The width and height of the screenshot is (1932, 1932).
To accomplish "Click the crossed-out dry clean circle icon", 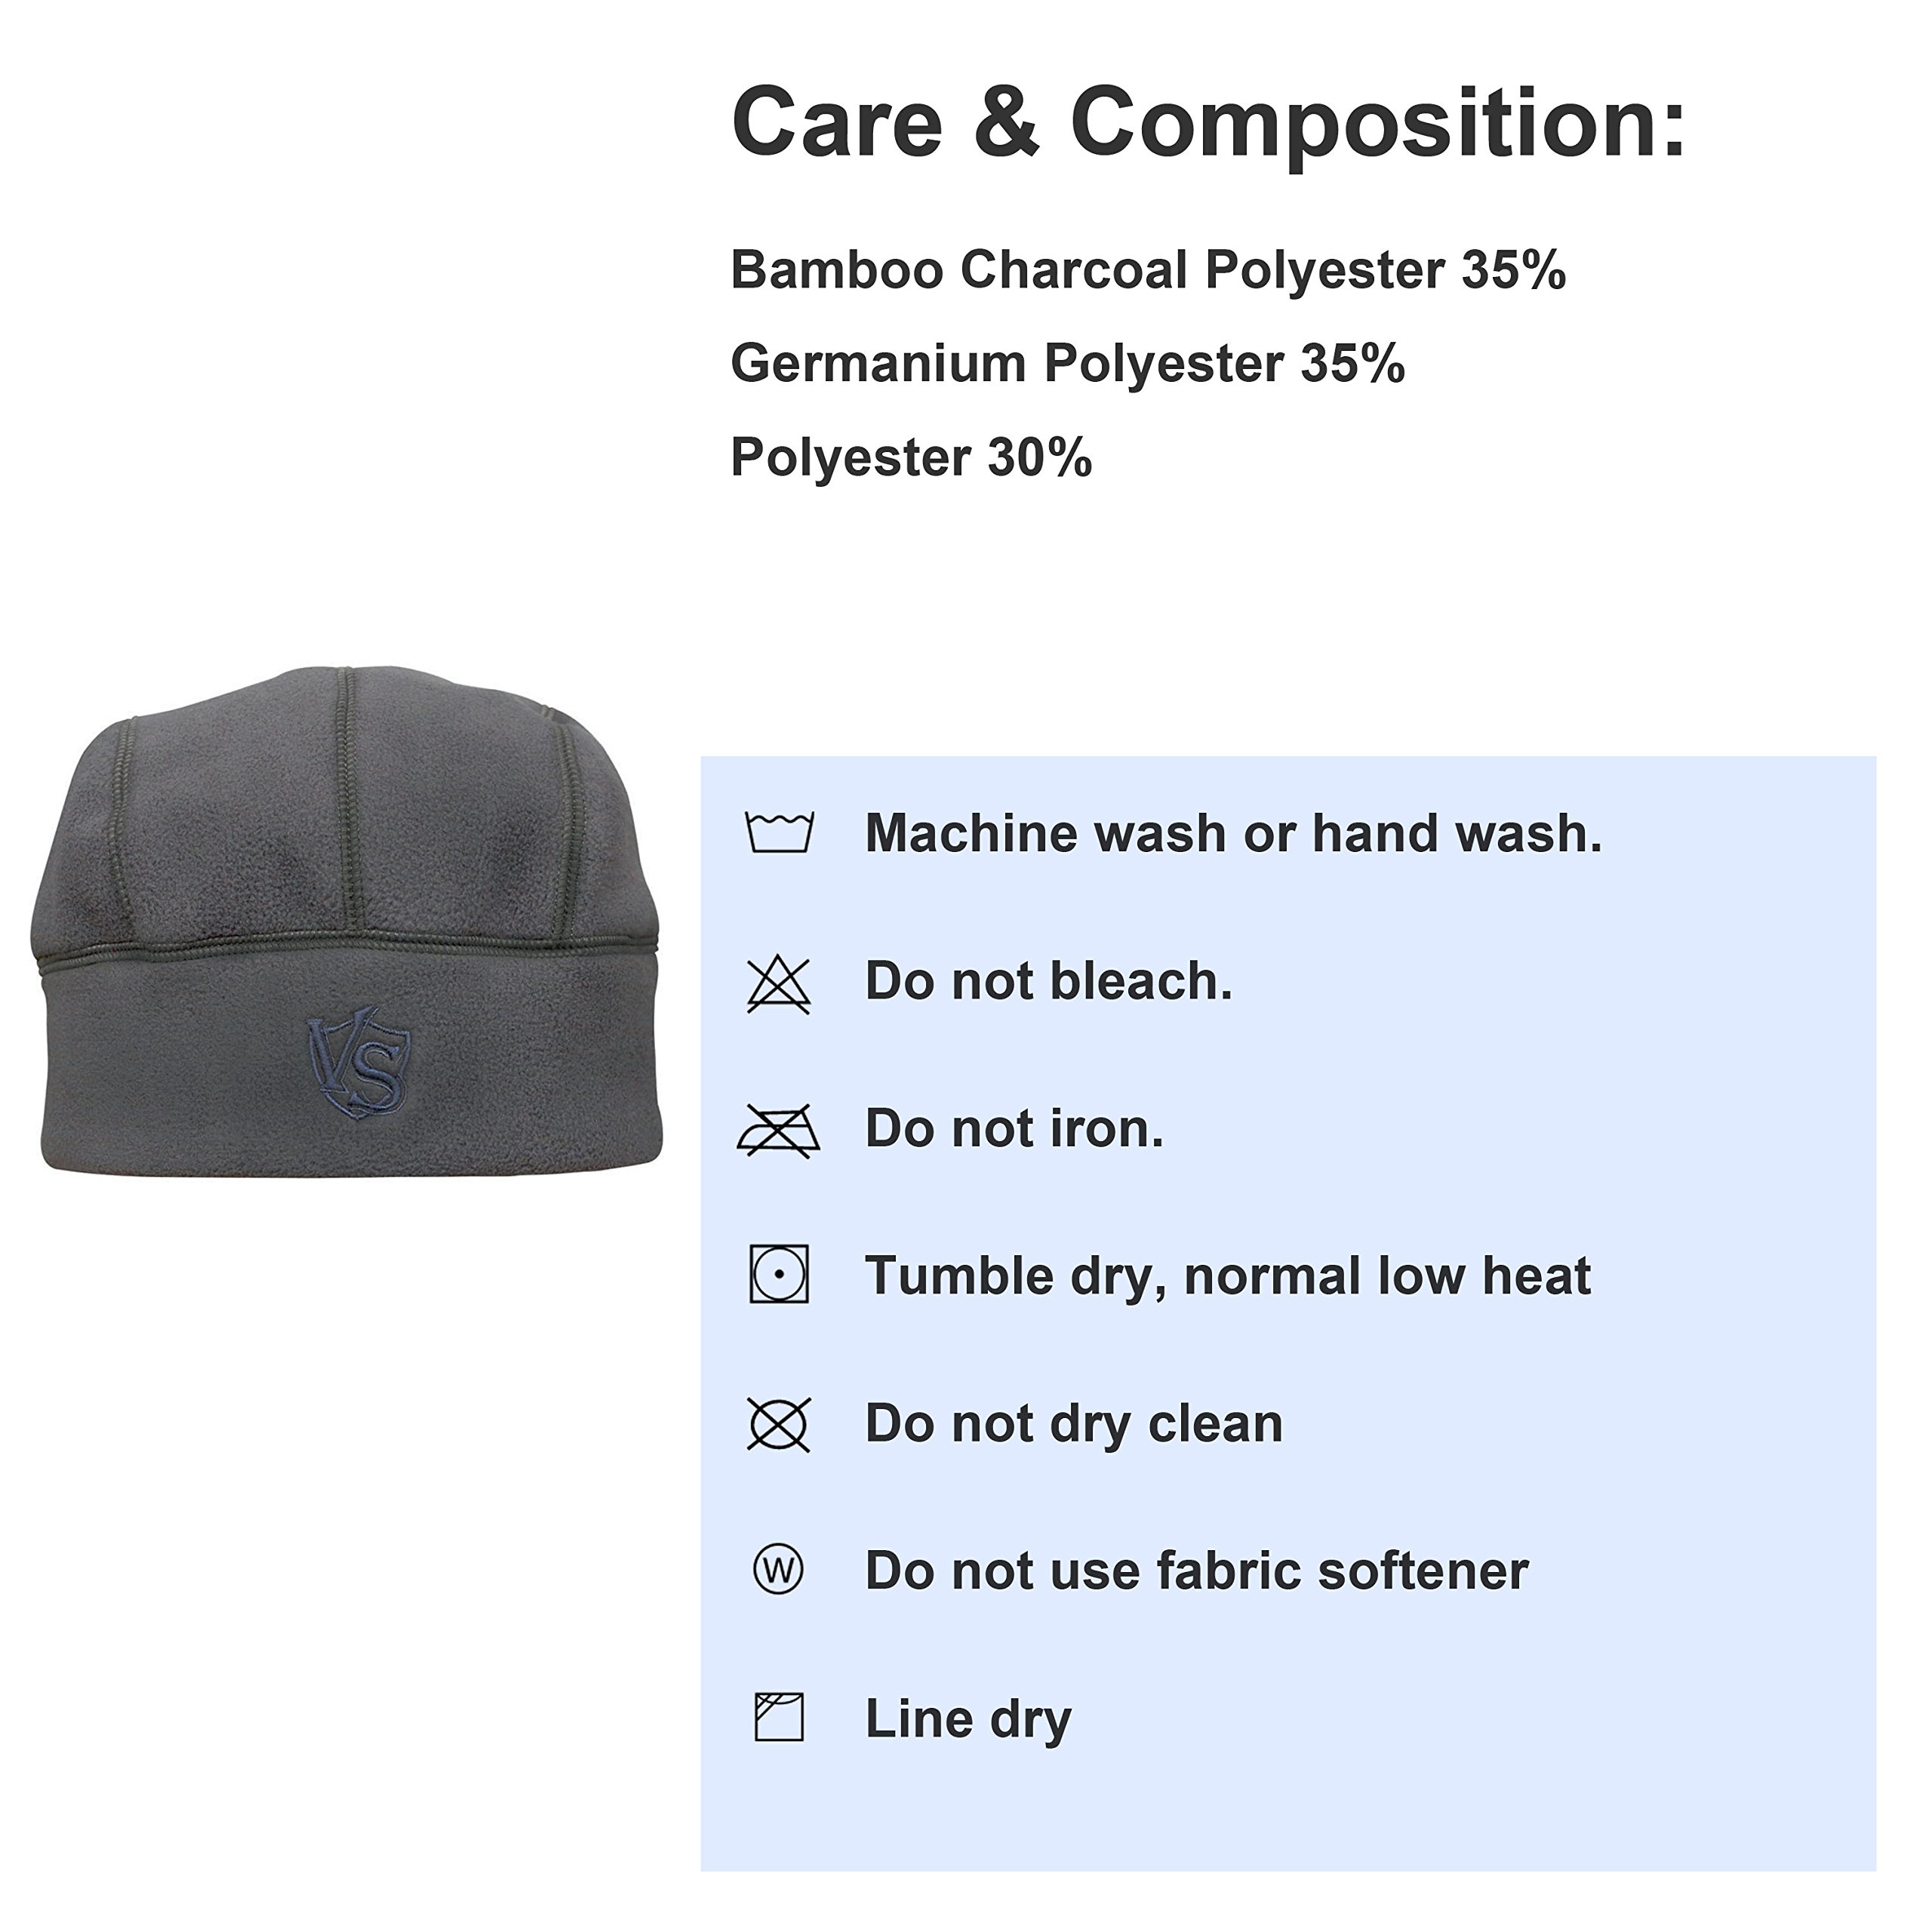I will (x=779, y=1424).
